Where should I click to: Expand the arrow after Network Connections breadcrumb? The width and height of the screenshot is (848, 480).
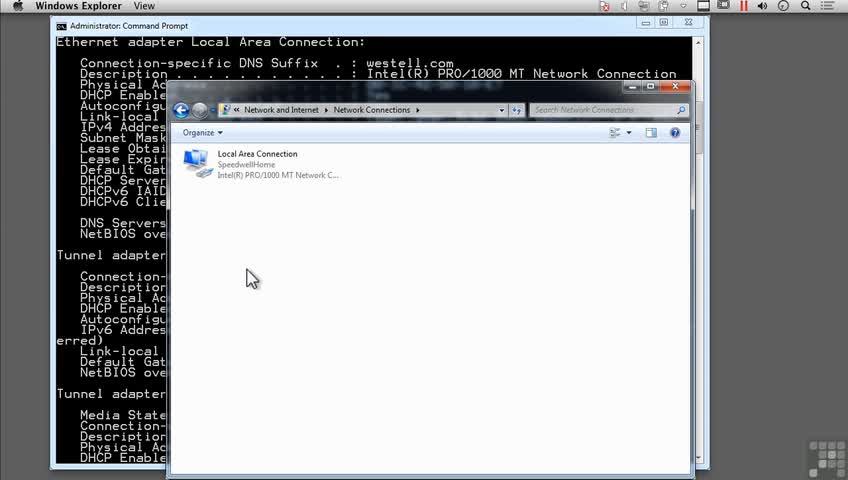418,110
